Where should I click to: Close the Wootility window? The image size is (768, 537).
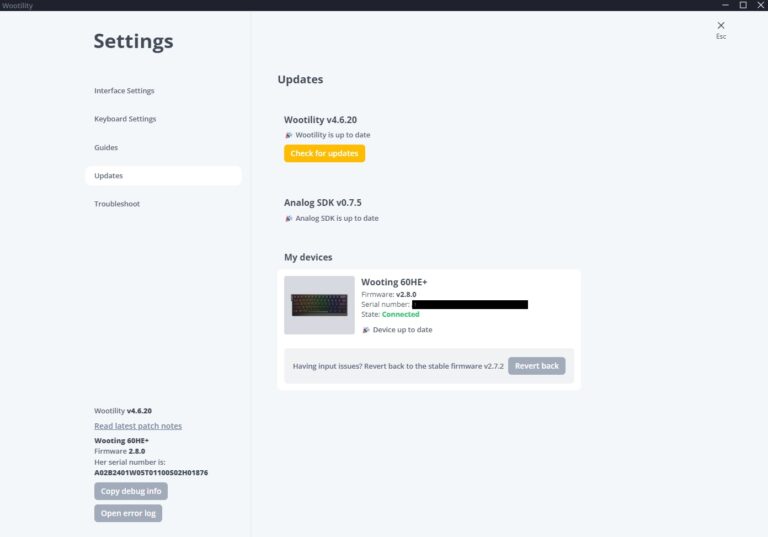pos(760,5)
